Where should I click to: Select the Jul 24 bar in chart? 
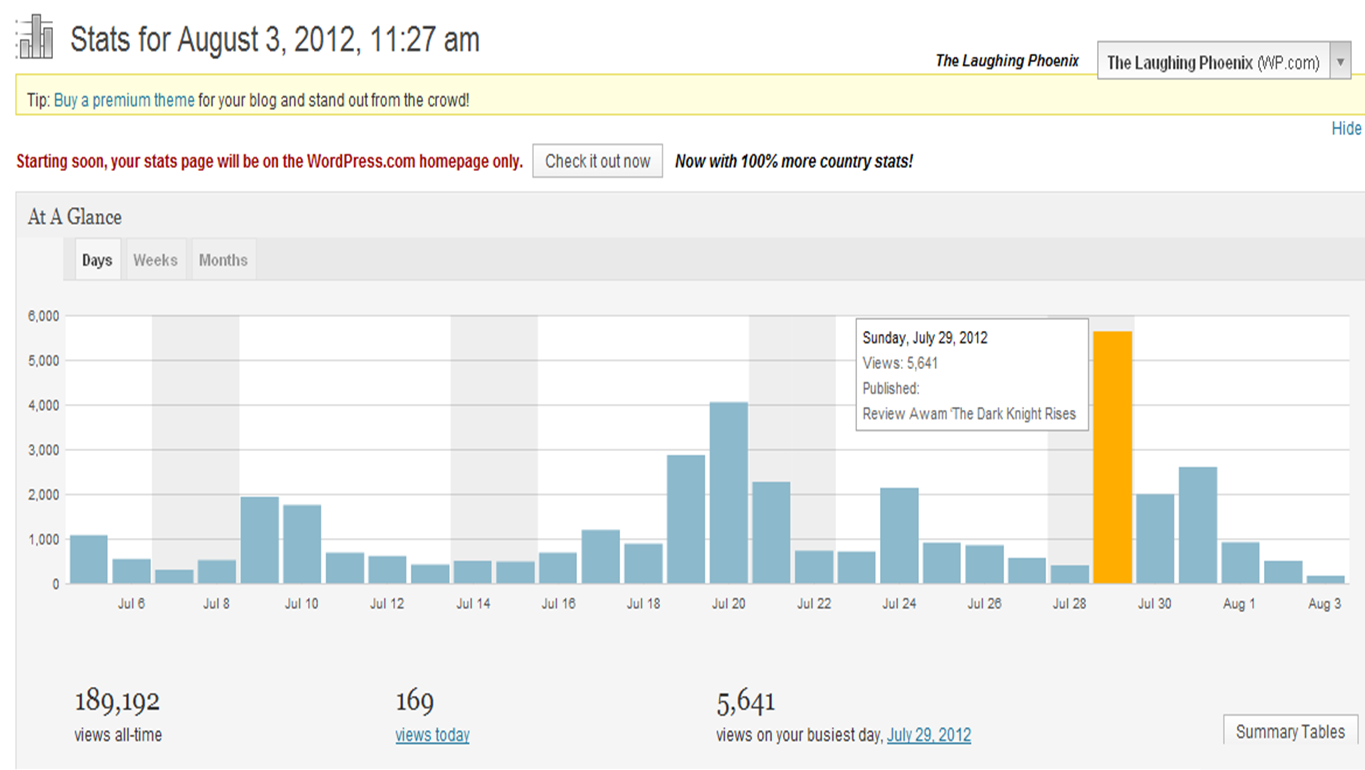point(899,535)
